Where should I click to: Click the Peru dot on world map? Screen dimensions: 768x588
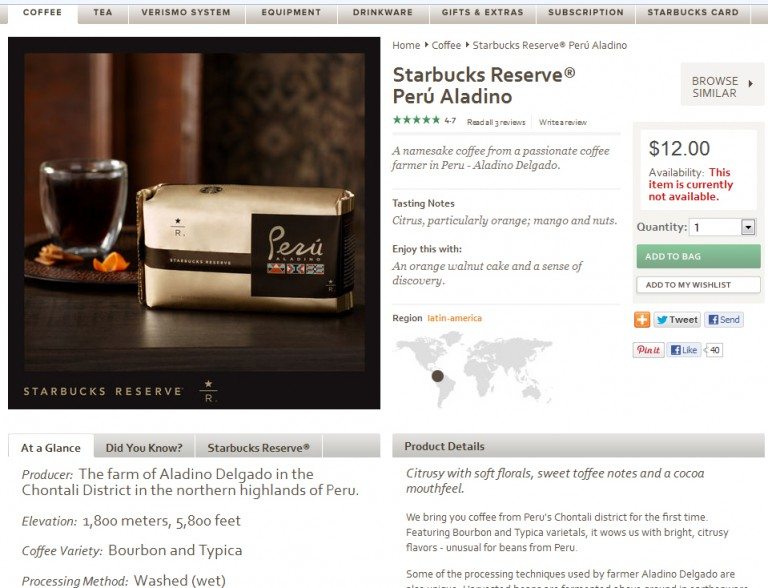tap(437, 376)
